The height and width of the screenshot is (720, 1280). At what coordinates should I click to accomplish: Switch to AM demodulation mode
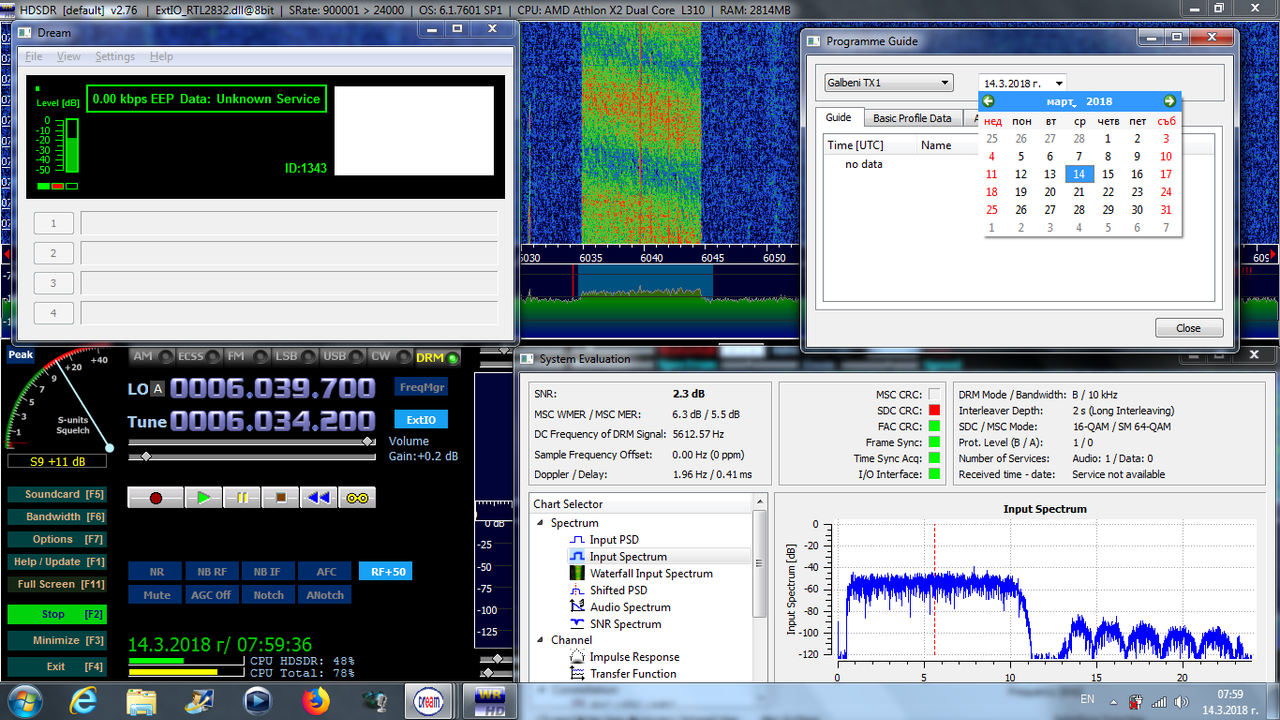click(152, 357)
